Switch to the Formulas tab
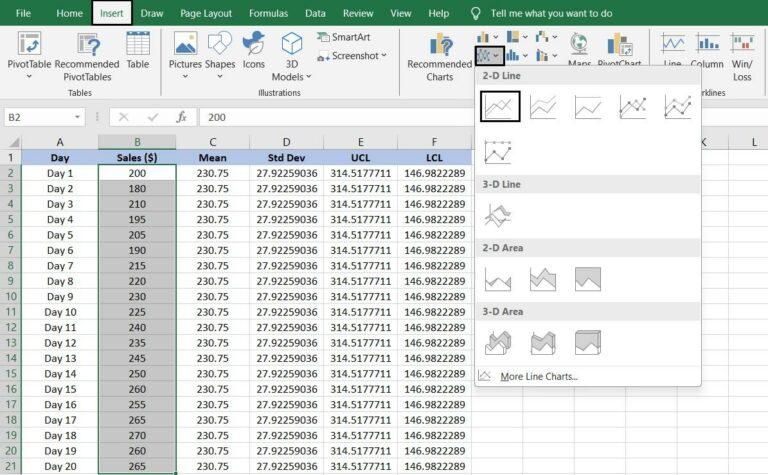The image size is (768, 475). point(268,14)
